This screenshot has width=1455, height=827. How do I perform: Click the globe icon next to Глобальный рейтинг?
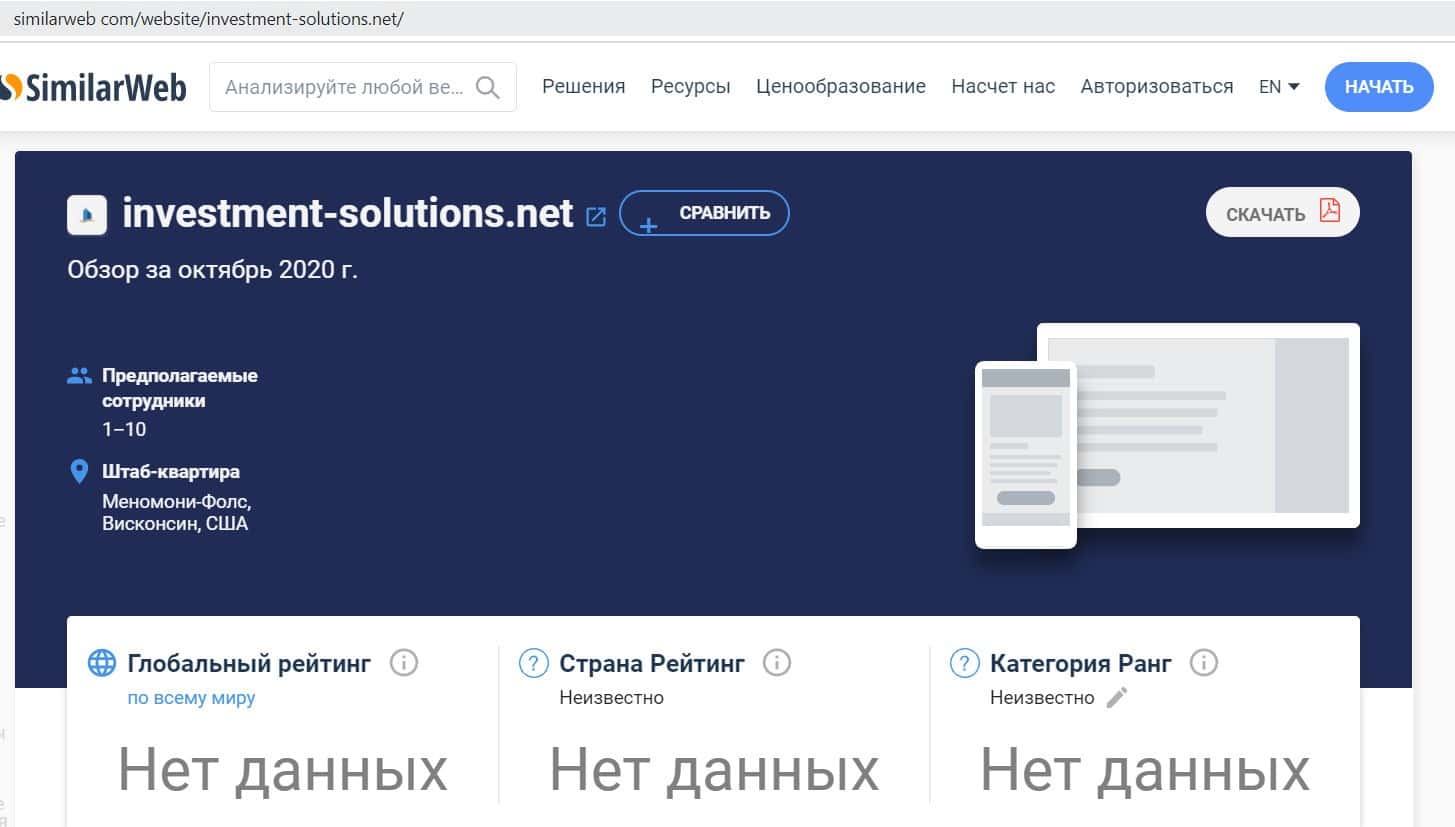click(102, 663)
